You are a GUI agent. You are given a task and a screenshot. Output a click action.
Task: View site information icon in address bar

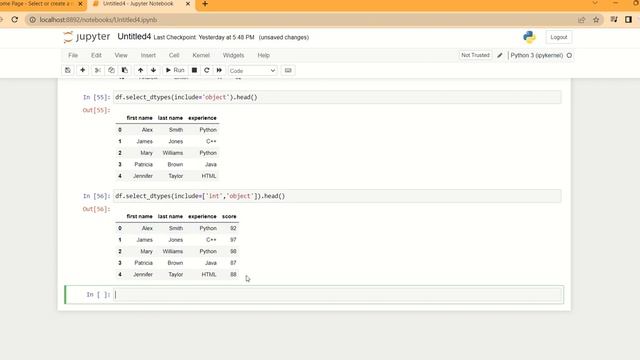coord(33,20)
